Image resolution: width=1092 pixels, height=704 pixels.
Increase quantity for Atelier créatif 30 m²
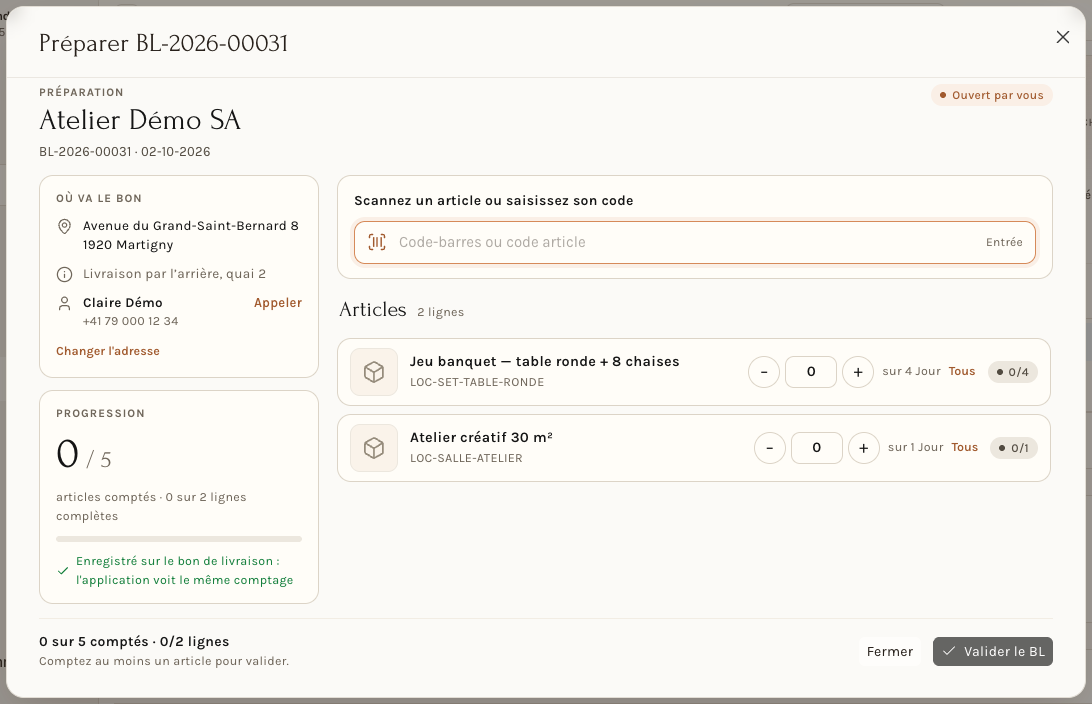pos(864,448)
